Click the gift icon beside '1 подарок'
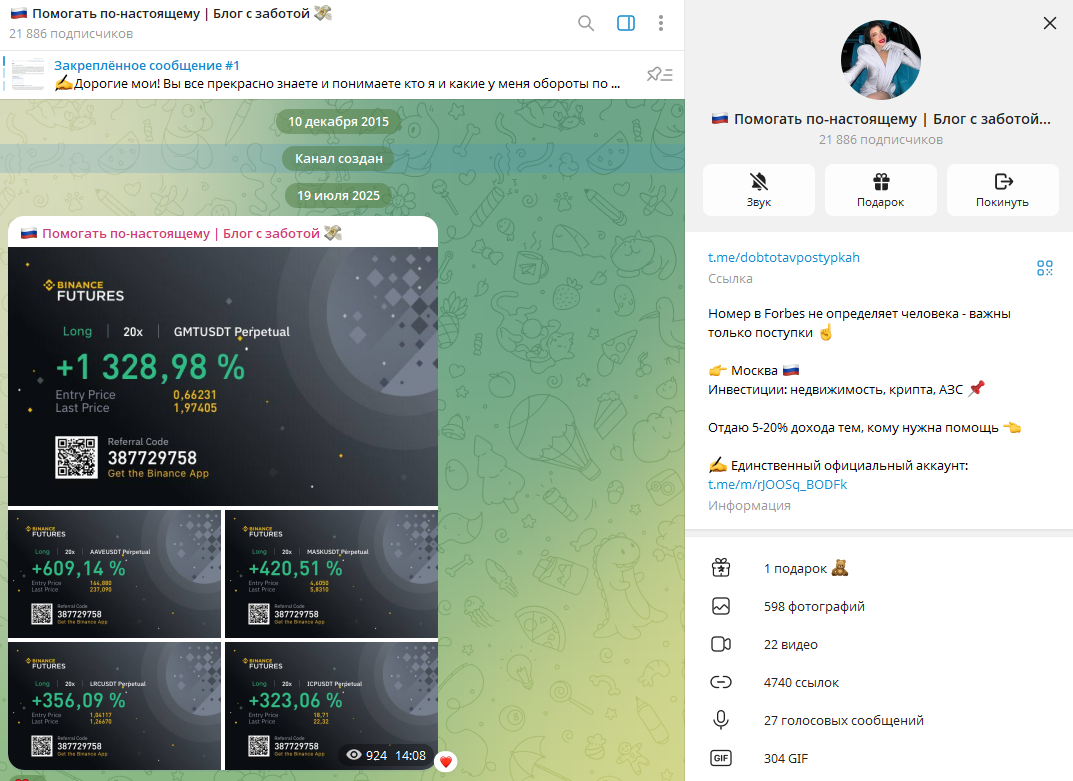This screenshot has height=781, width=1073. (x=721, y=567)
